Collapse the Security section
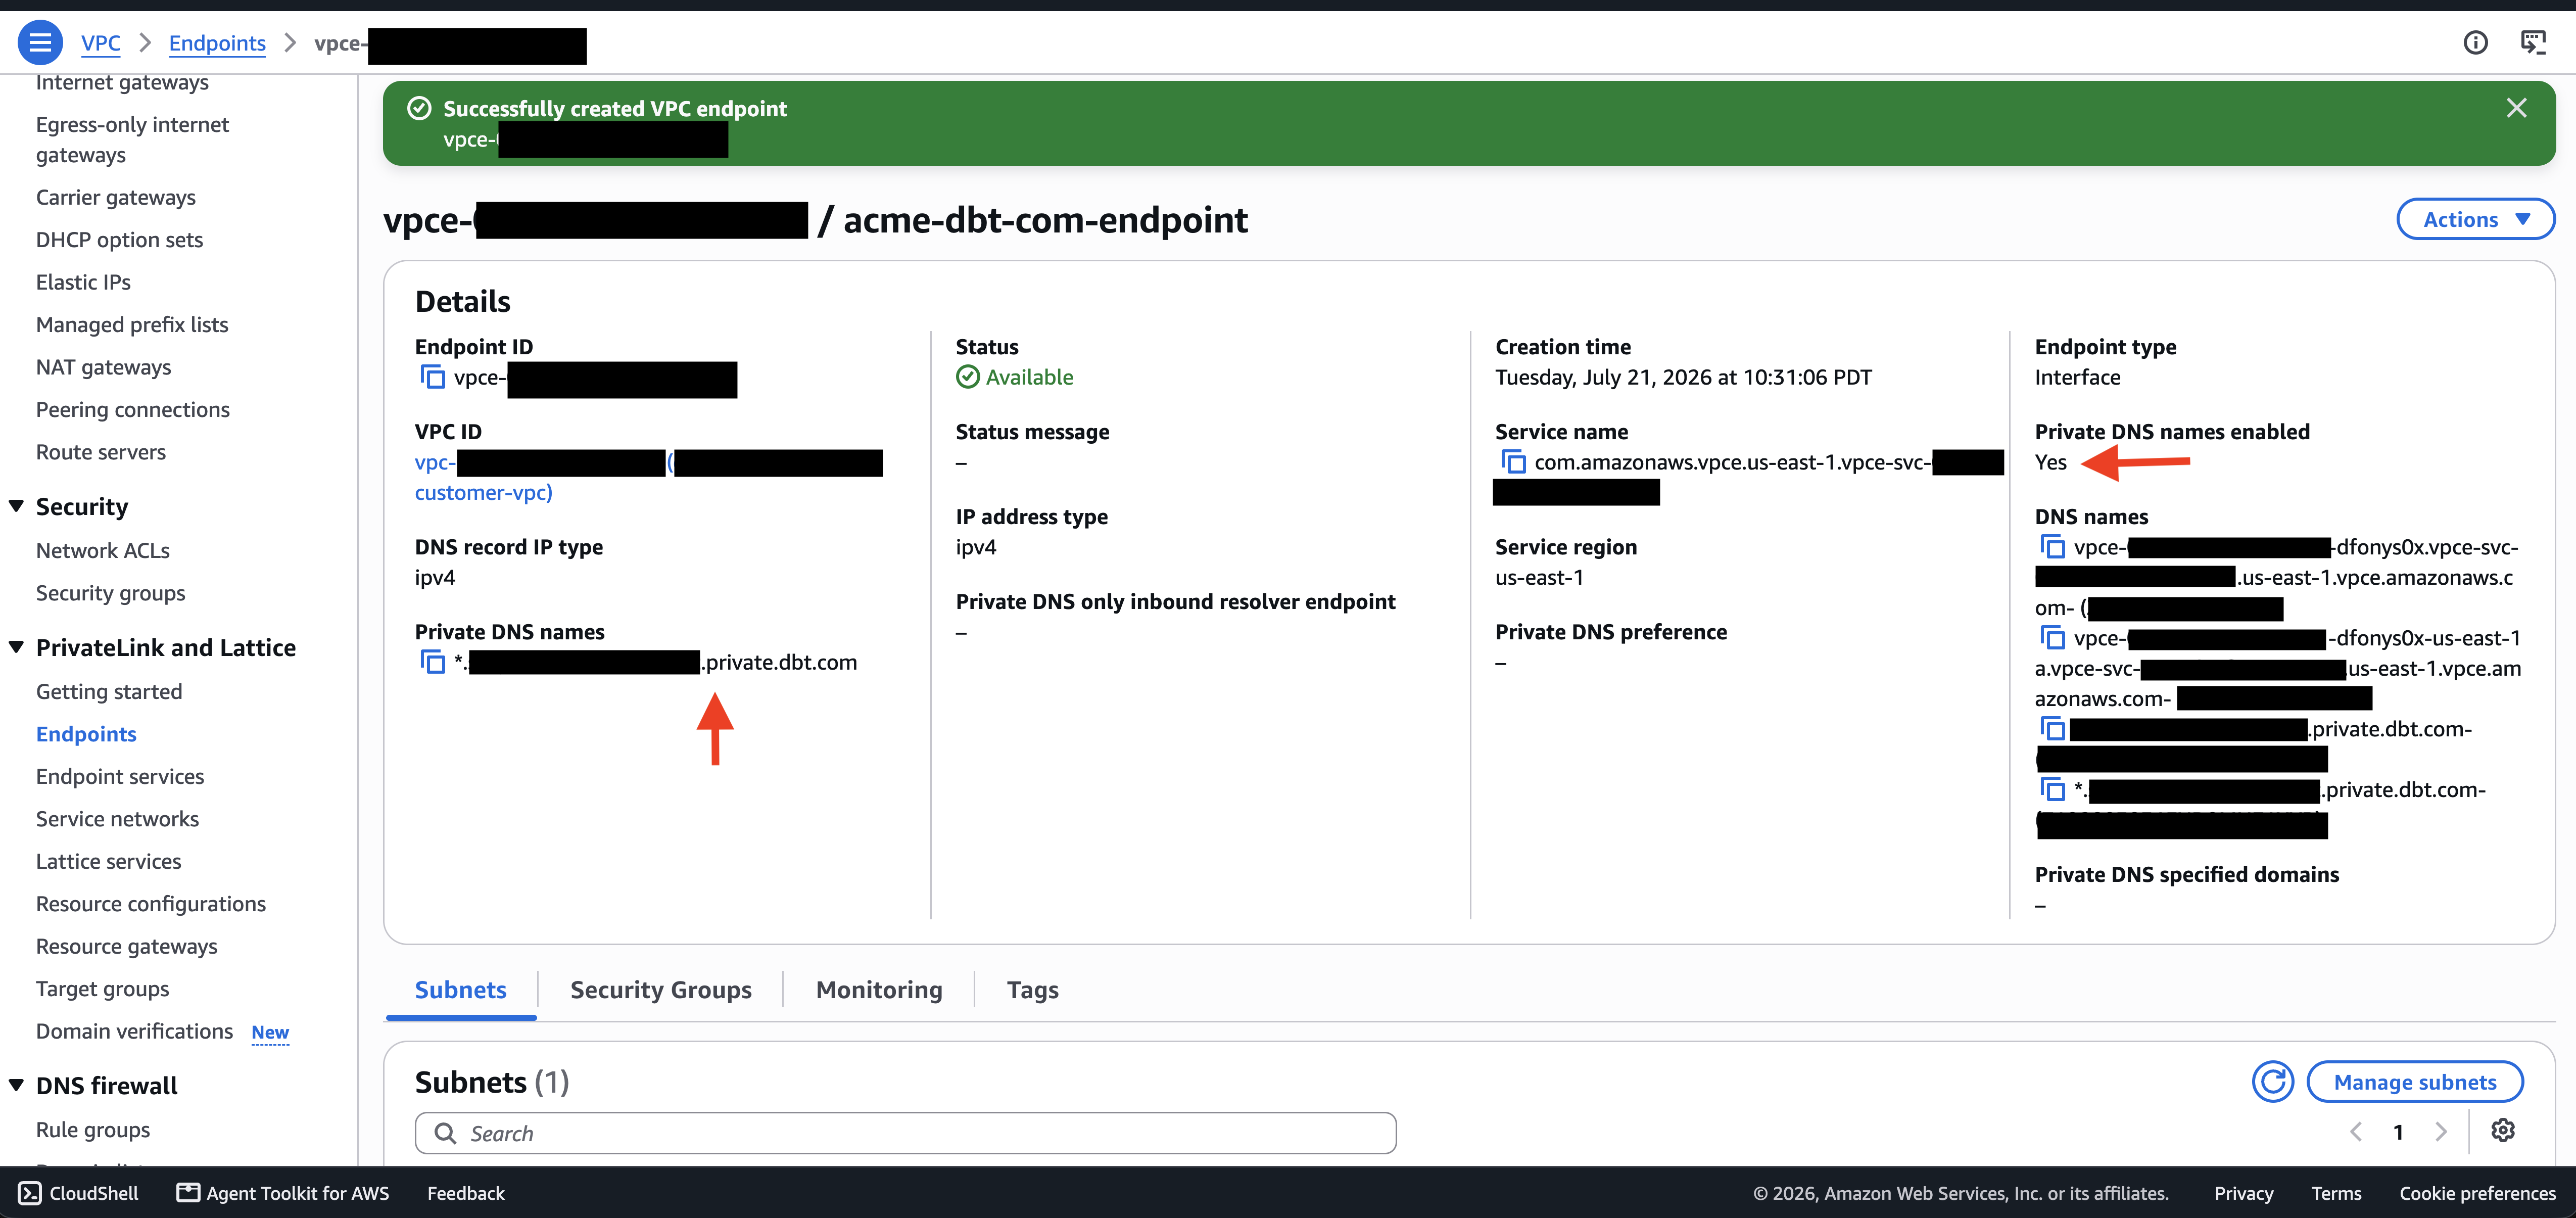Image resolution: width=2576 pixels, height=1218 pixels. (x=16, y=506)
